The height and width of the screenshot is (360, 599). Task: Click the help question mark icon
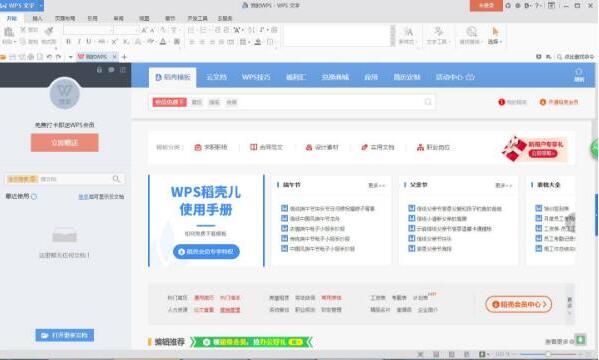pos(537,5)
